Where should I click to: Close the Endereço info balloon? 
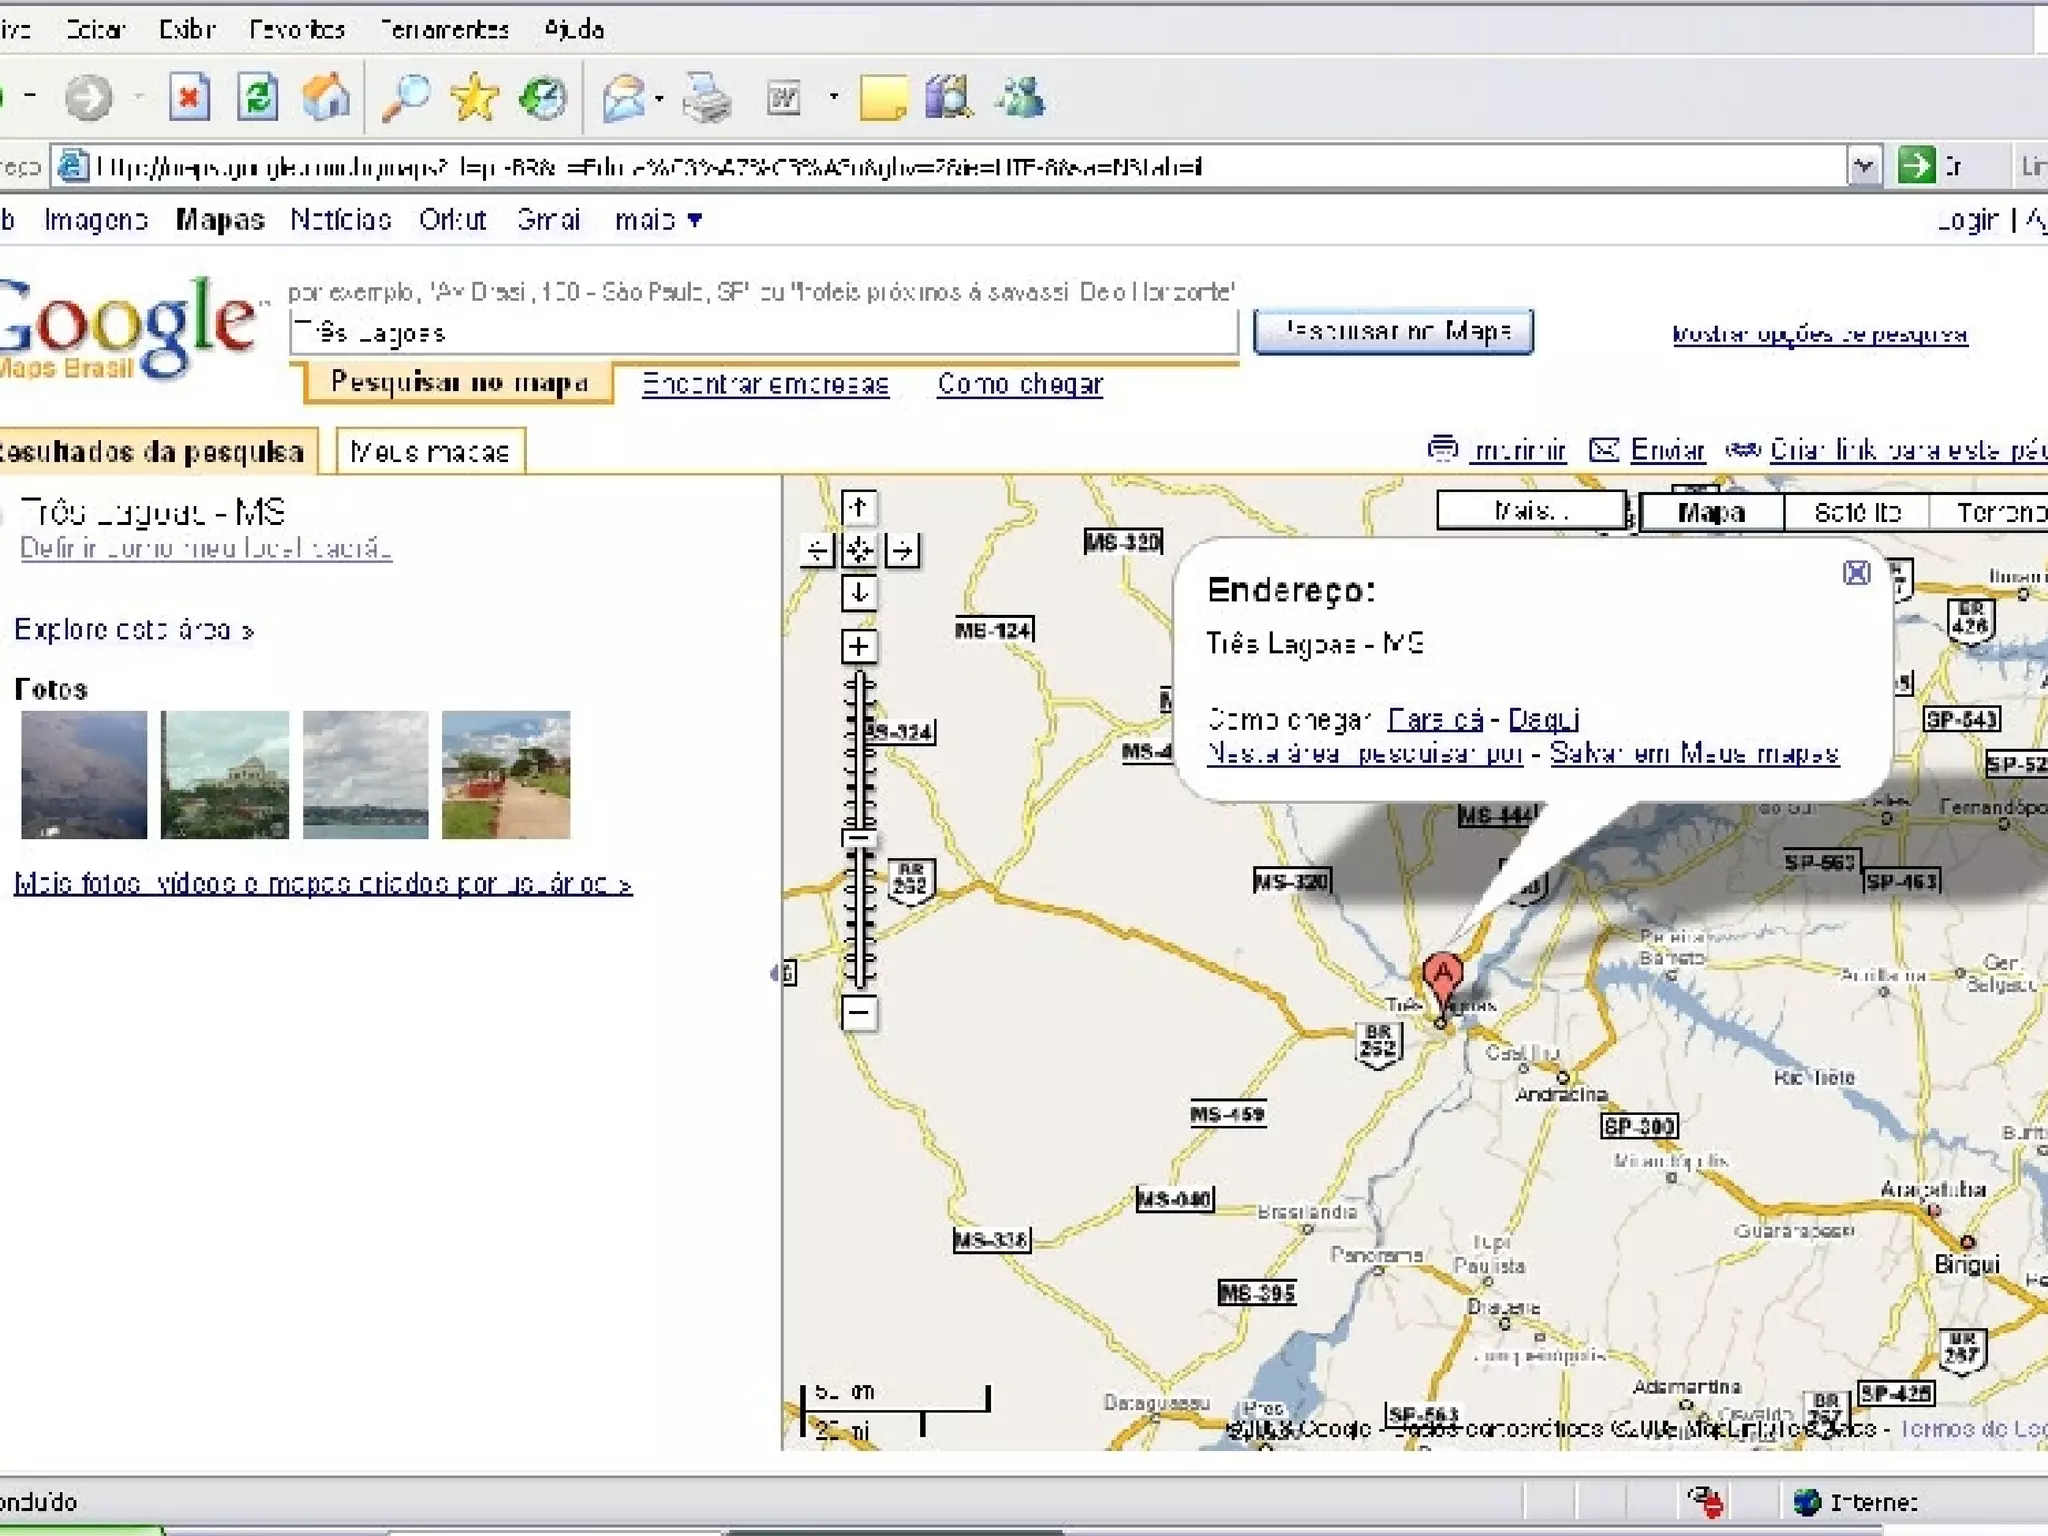(1856, 572)
